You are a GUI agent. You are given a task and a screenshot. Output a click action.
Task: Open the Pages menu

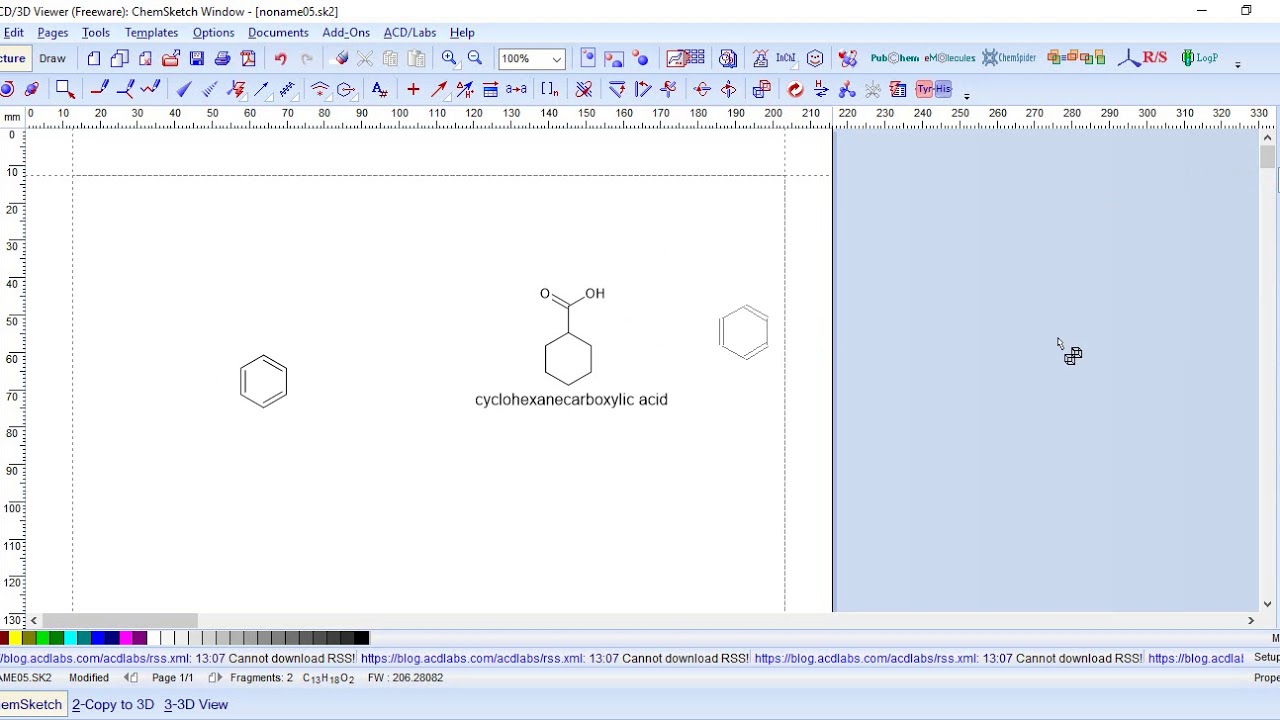point(53,33)
